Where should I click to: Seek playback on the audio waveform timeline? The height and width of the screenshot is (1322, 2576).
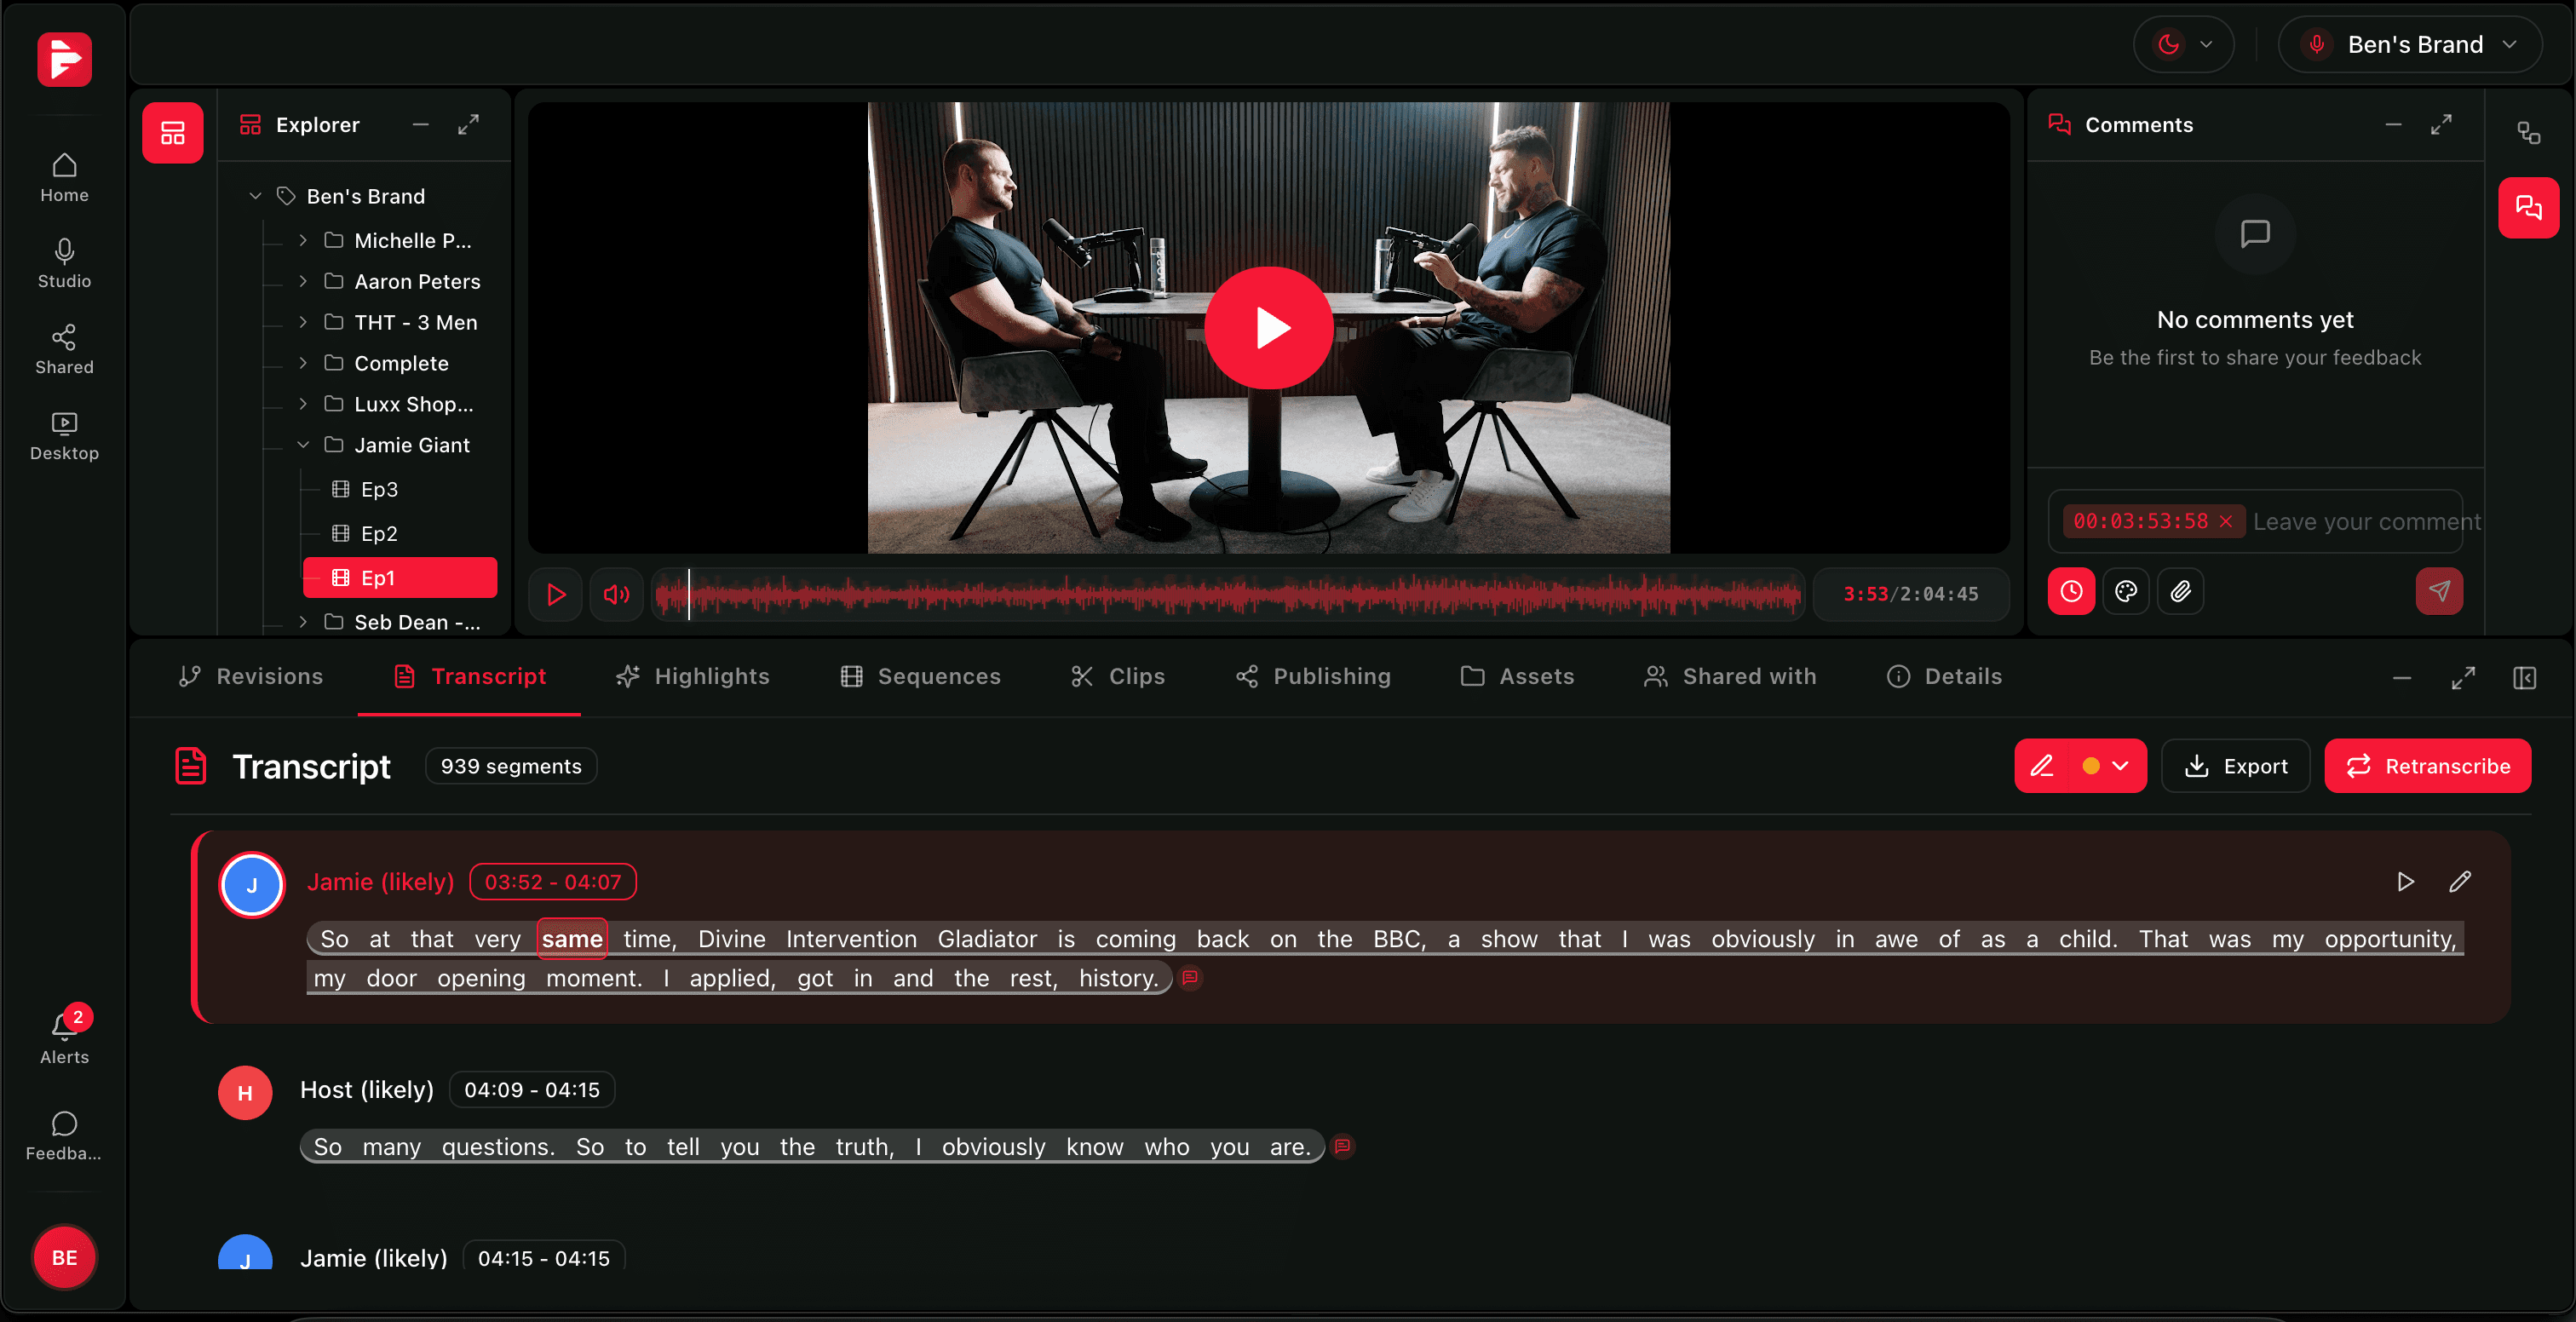coord(1225,594)
